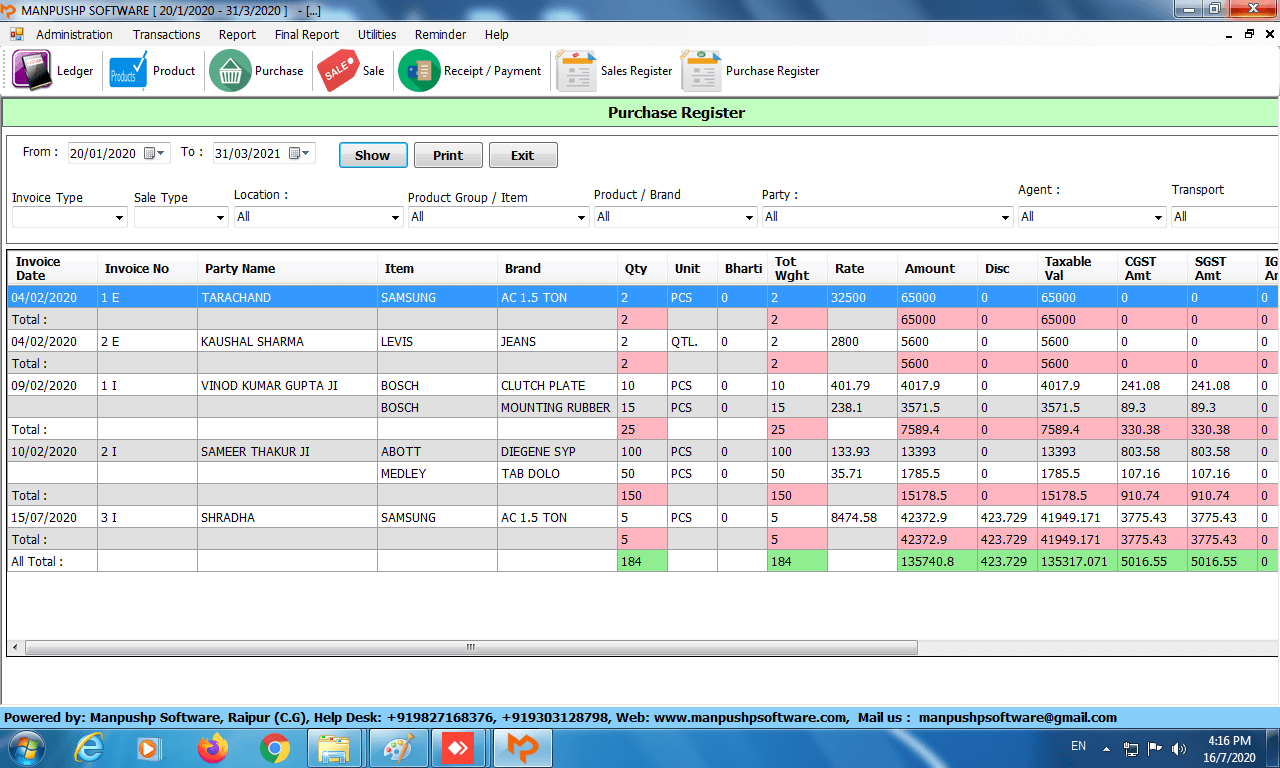Open File Explorer taskbar icon
The image size is (1280, 768).
(334, 747)
